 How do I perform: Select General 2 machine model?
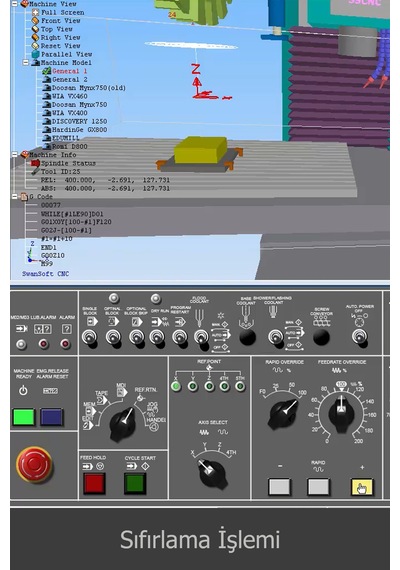pos(70,79)
